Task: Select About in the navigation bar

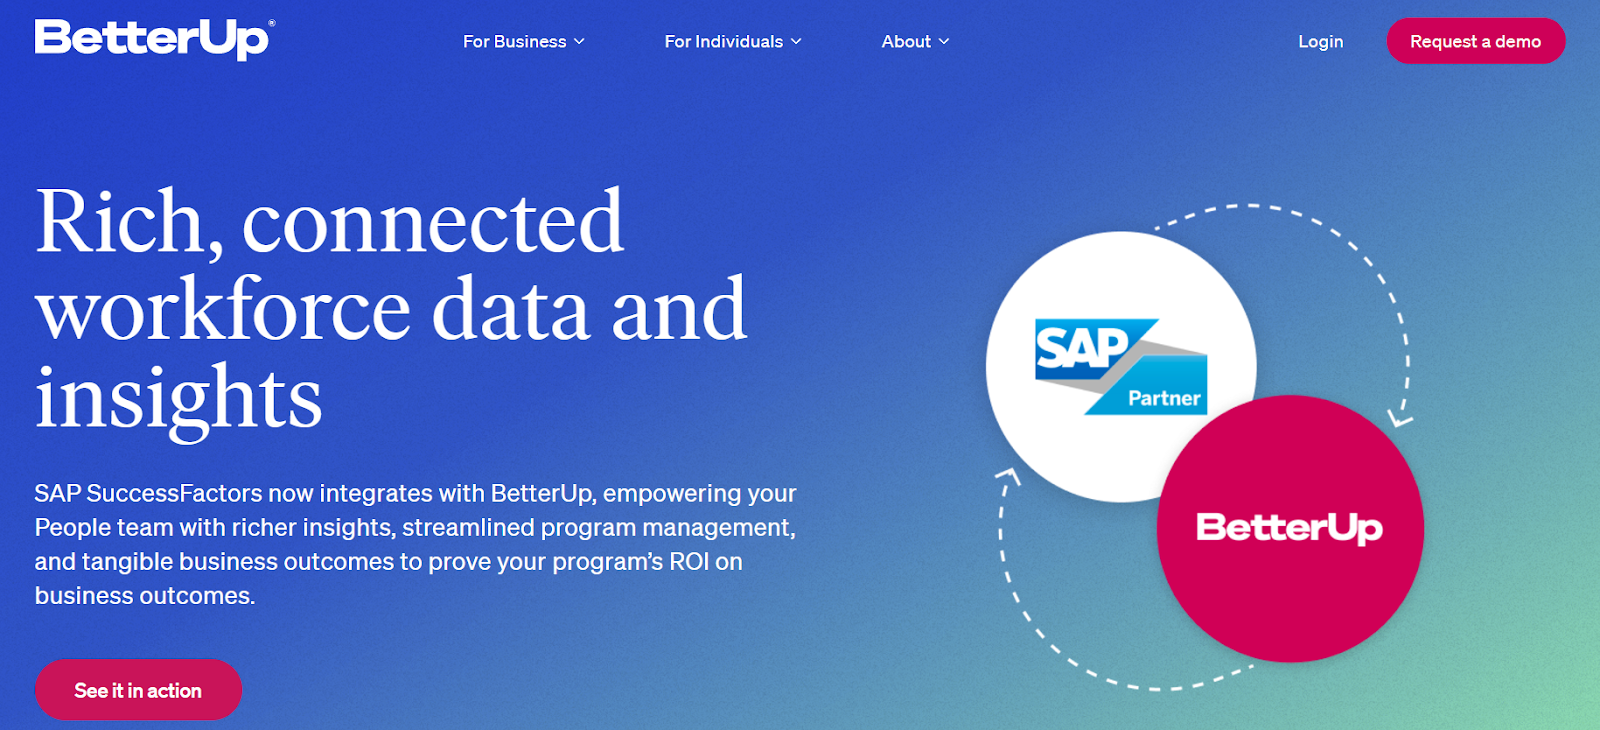Action: (x=905, y=42)
